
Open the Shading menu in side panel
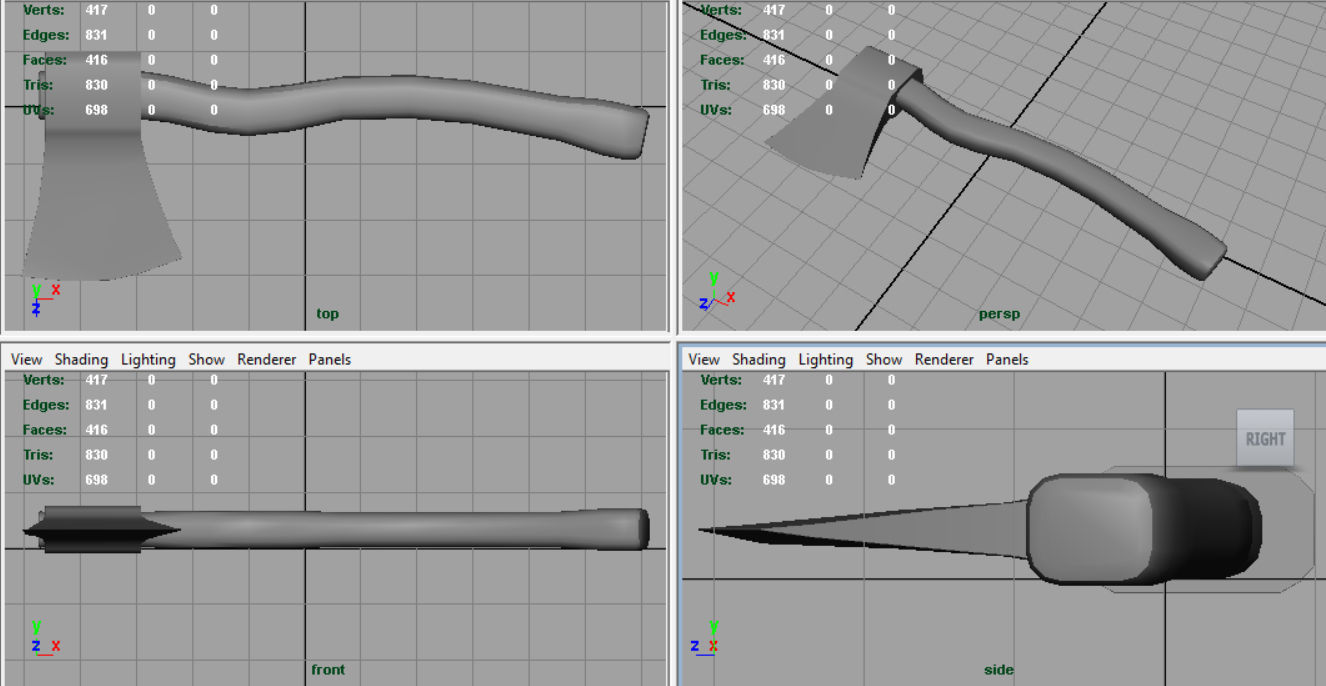758,359
